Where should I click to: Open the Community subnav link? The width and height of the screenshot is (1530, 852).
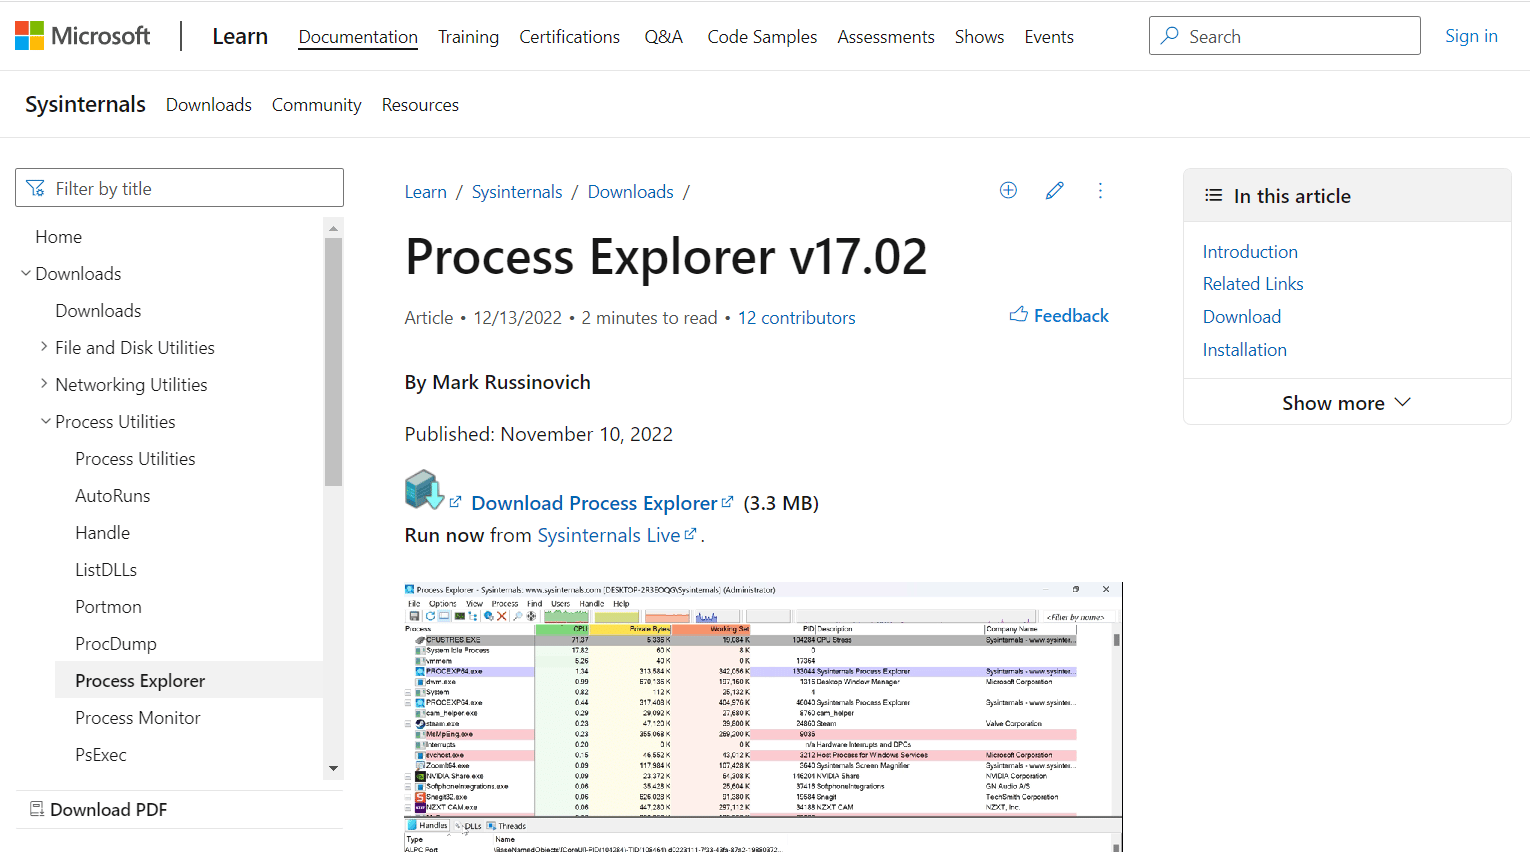coord(317,105)
